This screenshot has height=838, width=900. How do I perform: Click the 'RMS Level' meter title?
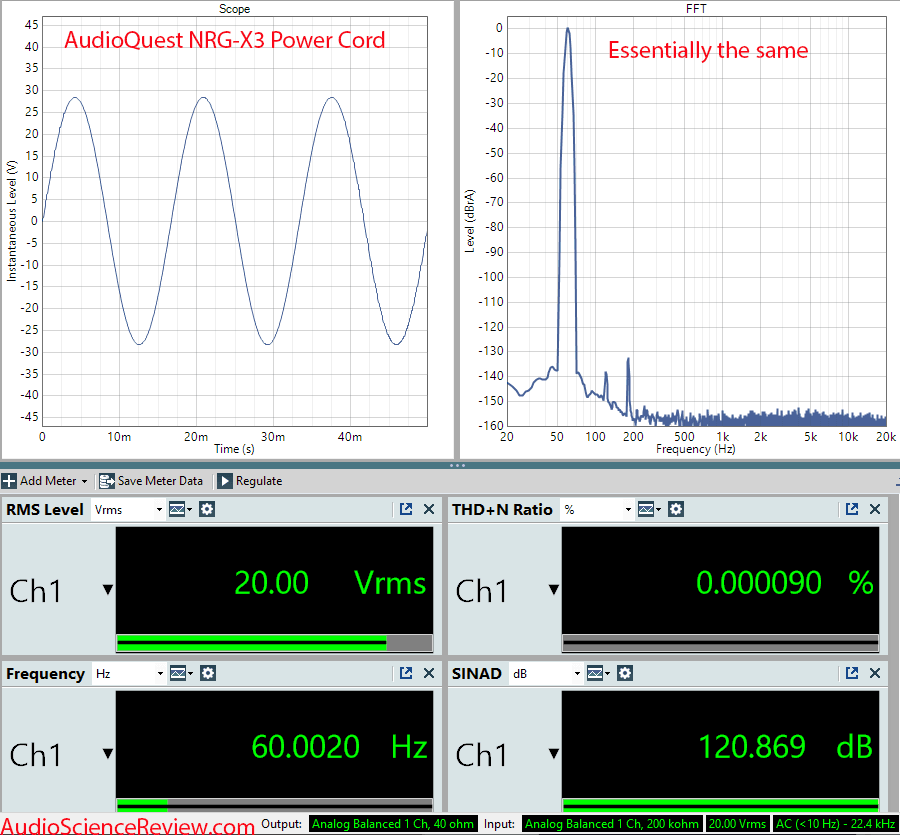pos(45,510)
